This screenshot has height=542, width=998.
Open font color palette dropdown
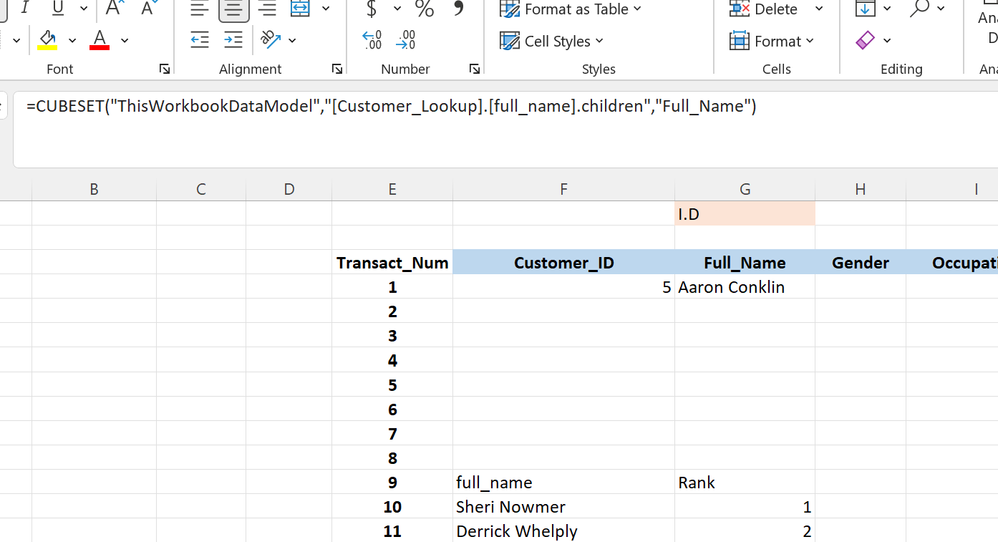point(125,40)
